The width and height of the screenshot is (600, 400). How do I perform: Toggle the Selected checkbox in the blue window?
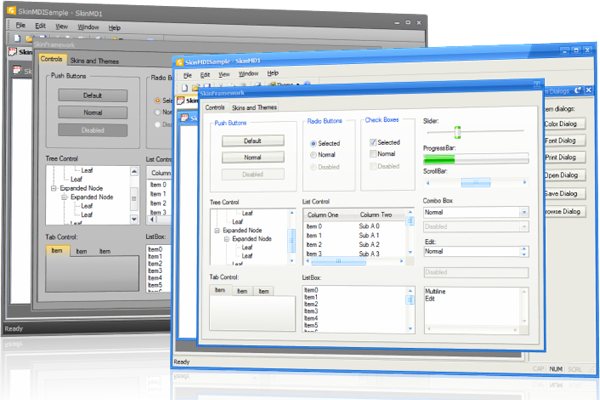[374, 143]
